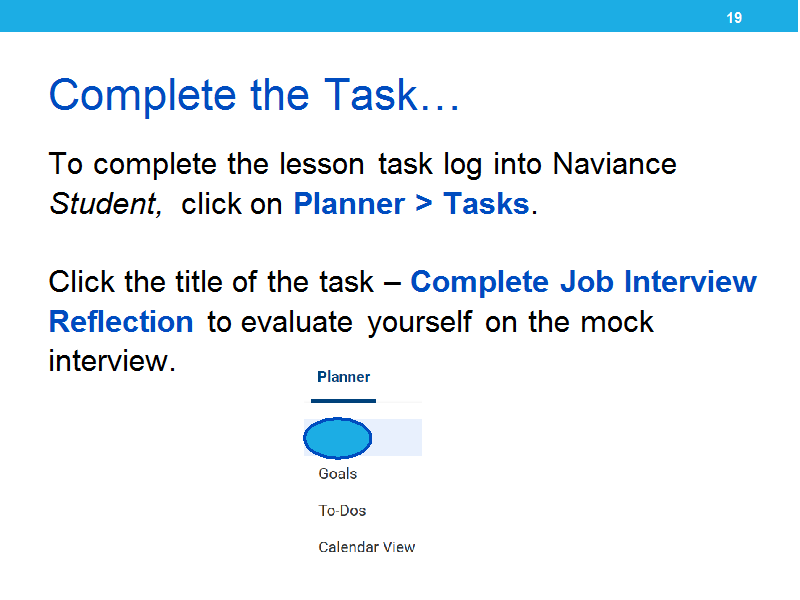Click the blue oval covering the Tasks item
The width and height of the screenshot is (800, 600).
tap(338, 438)
